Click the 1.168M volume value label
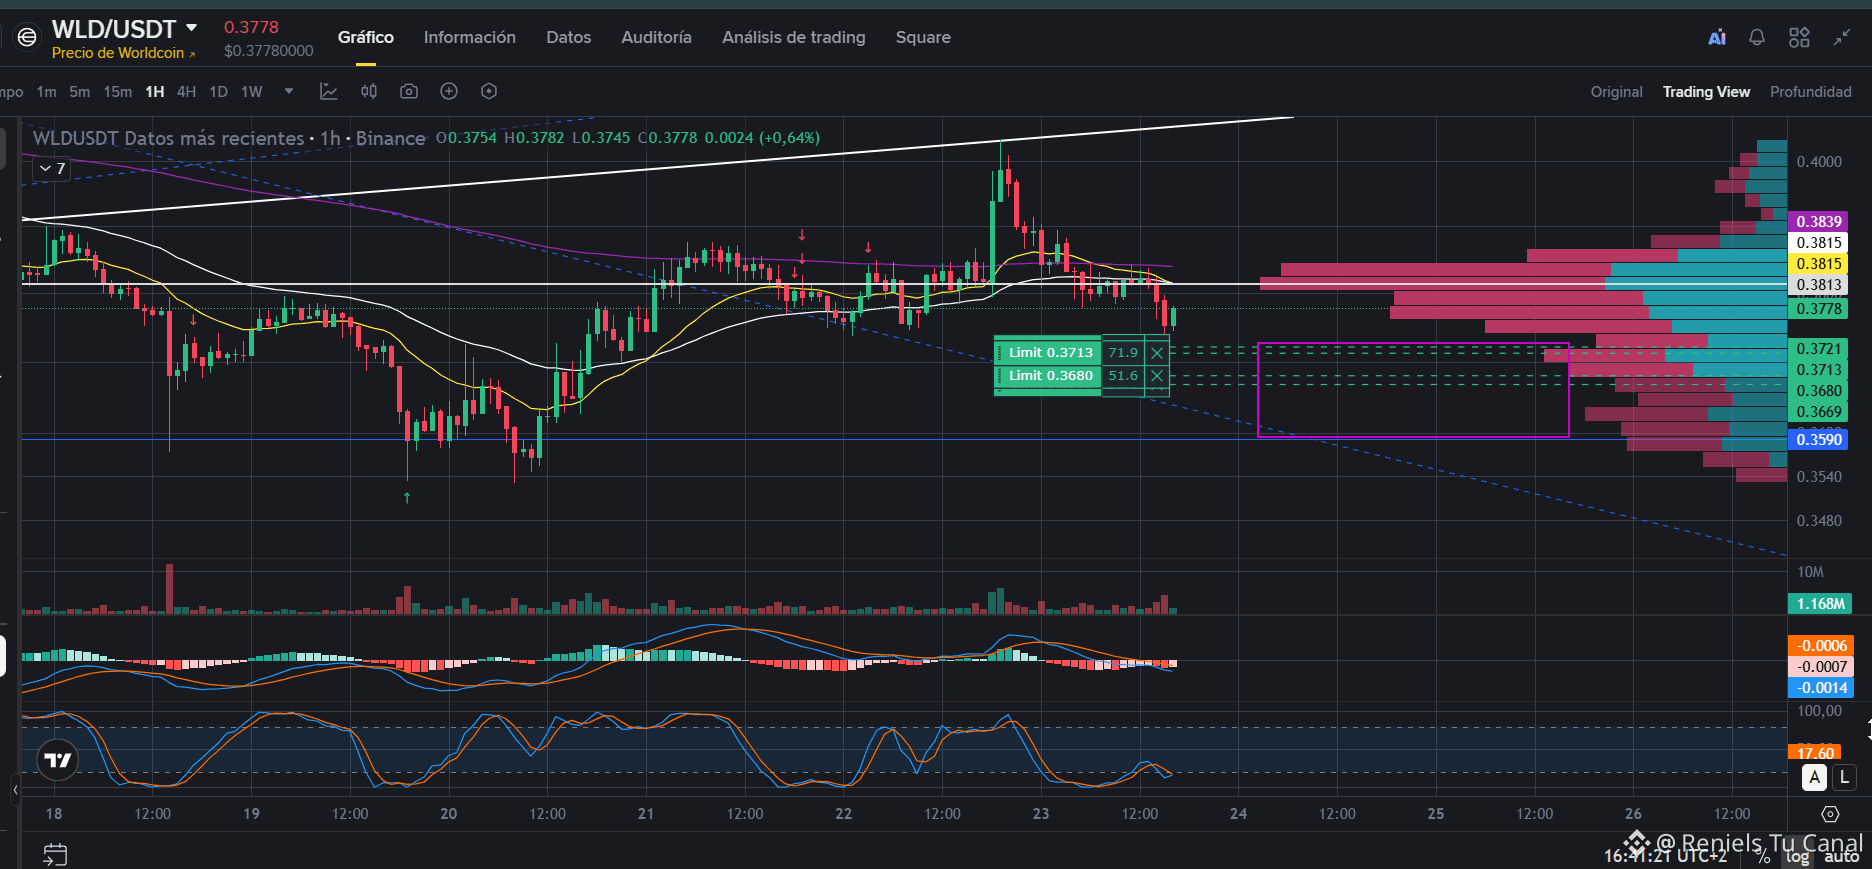This screenshot has width=1872, height=869. [x=1820, y=604]
